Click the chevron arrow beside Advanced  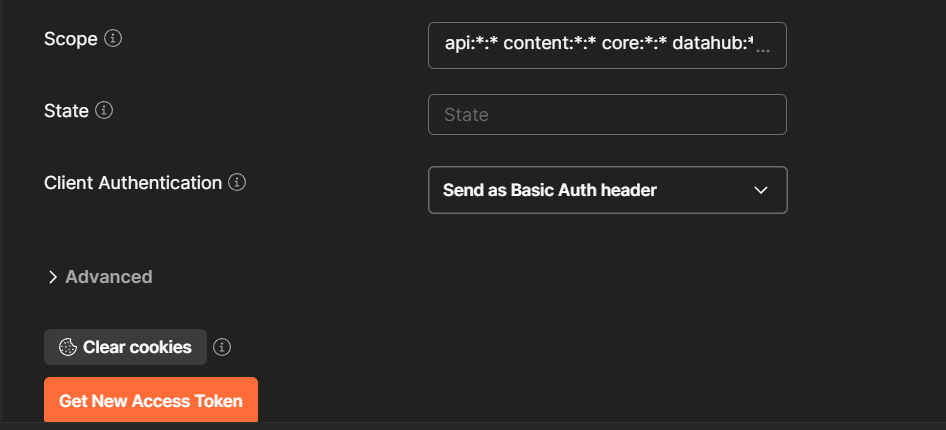[53, 277]
